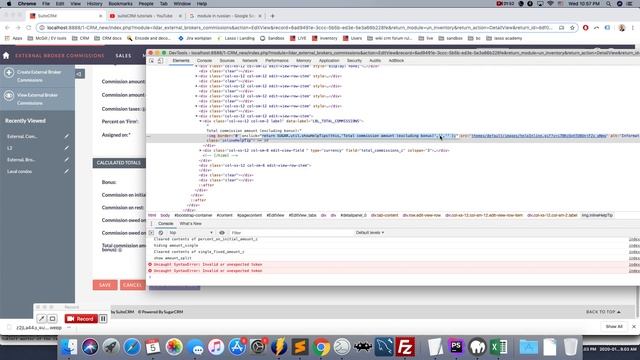This screenshot has height=360, width=640.
Task: Bookmark this page with the star icon
Action: pyautogui.click(x=572, y=28)
